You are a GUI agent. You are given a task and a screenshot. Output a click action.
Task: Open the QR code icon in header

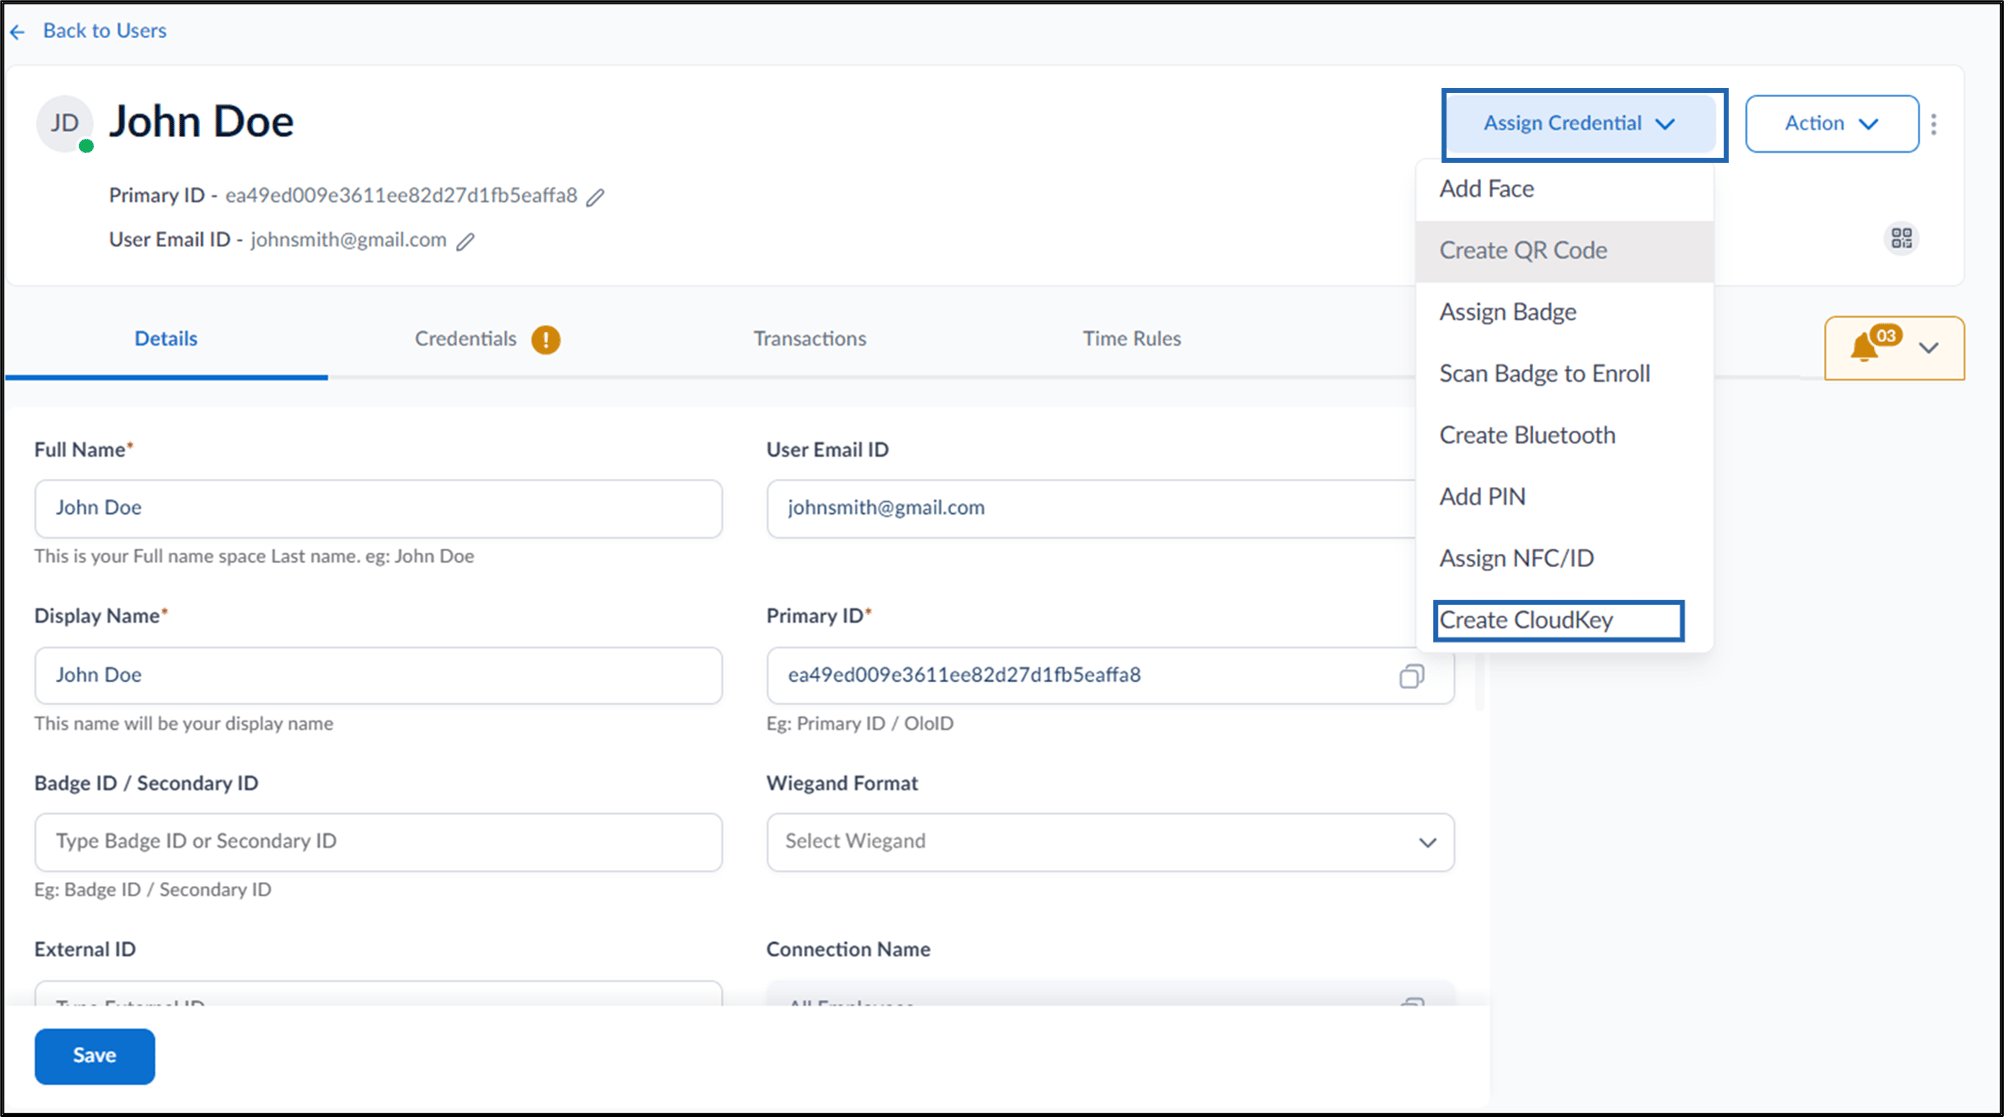tap(1901, 238)
